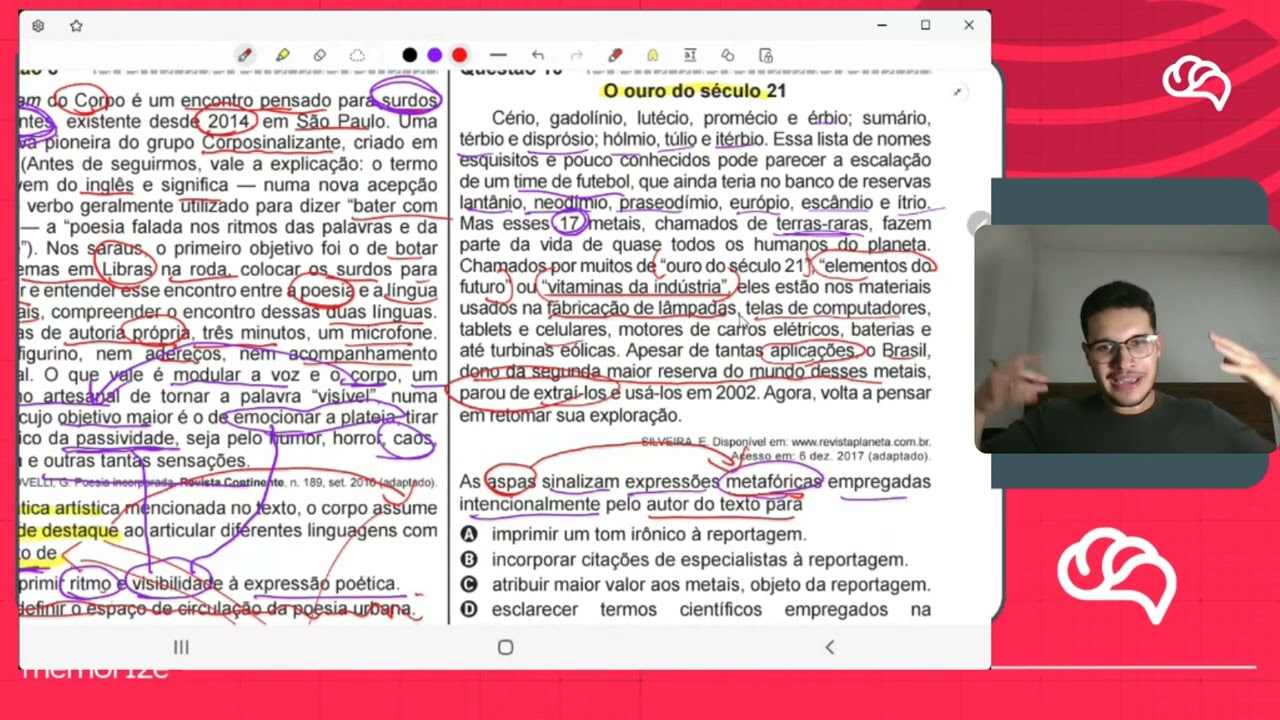The width and height of the screenshot is (1280, 720).
Task: Minimize the note app window
Action: pyautogui.click(x=882, y=25)
